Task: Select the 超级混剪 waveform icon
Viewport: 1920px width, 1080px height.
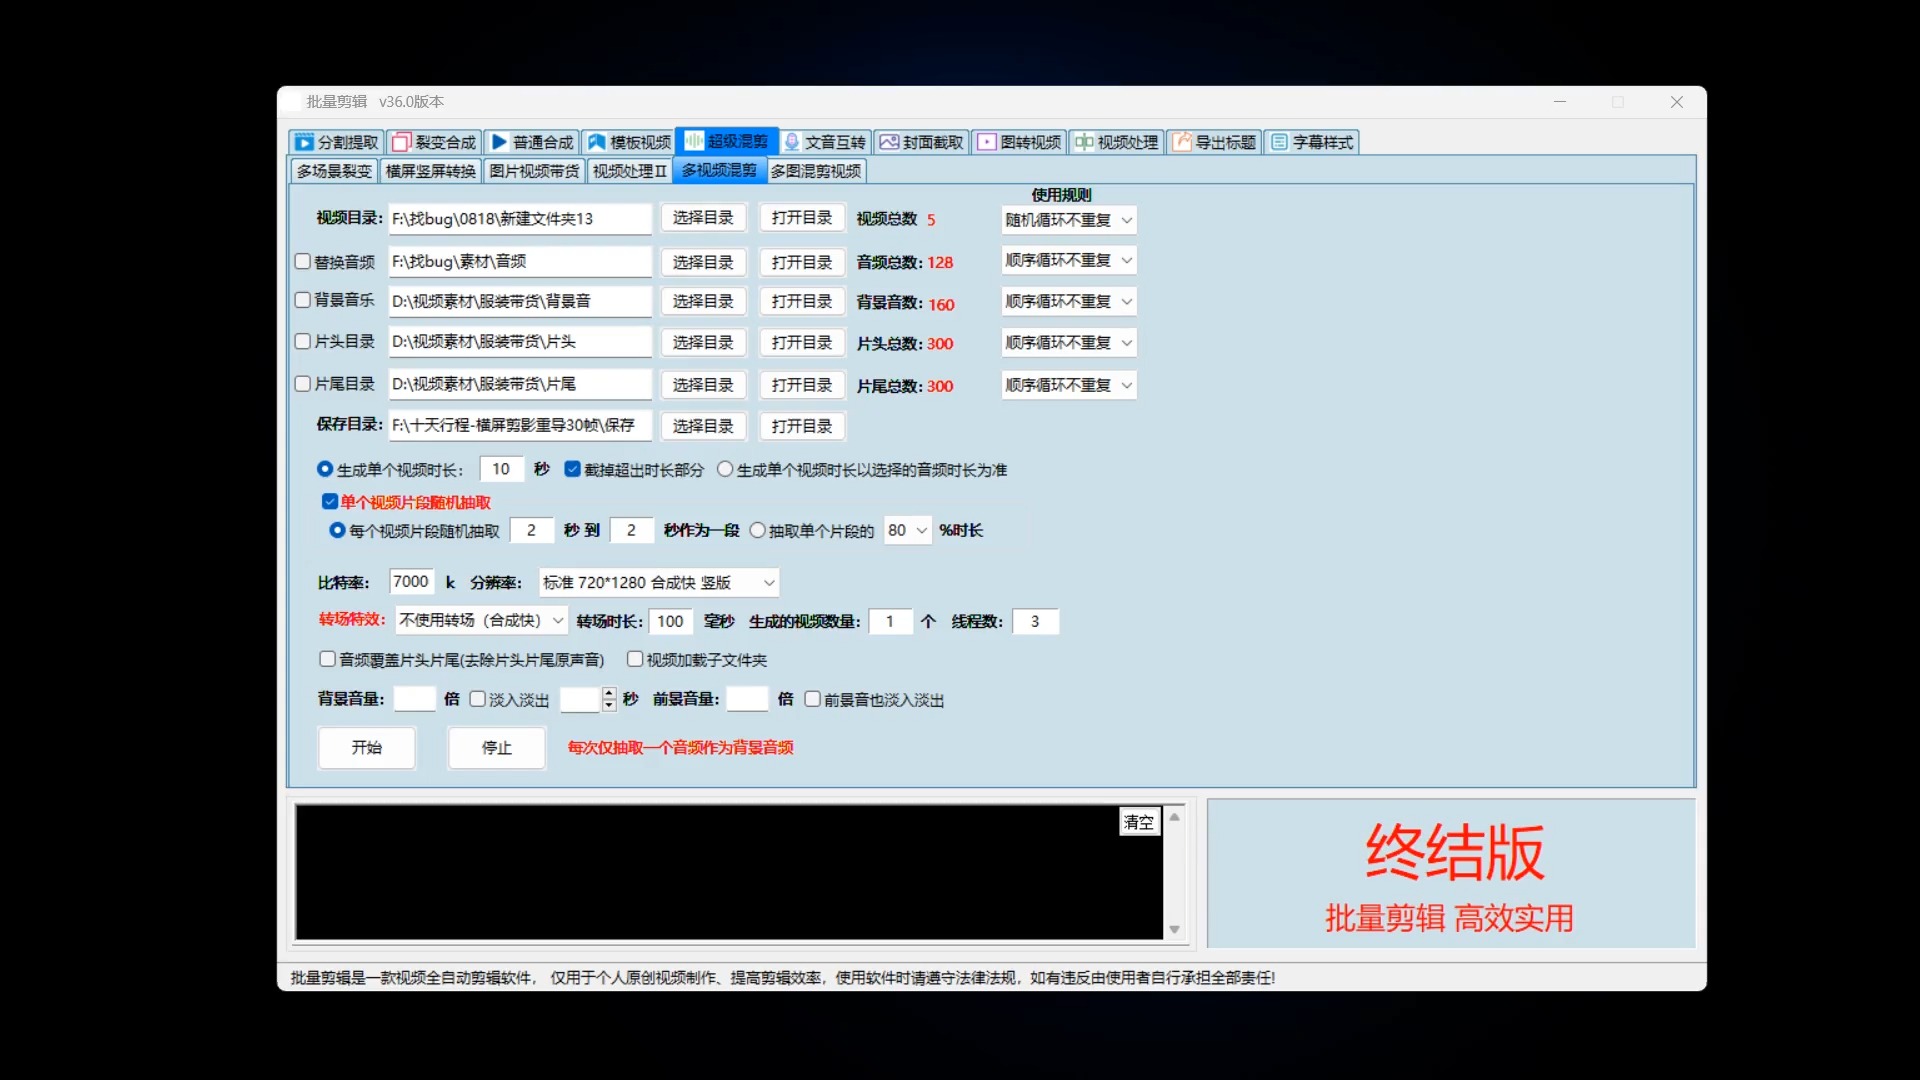Action: point(693,141)
